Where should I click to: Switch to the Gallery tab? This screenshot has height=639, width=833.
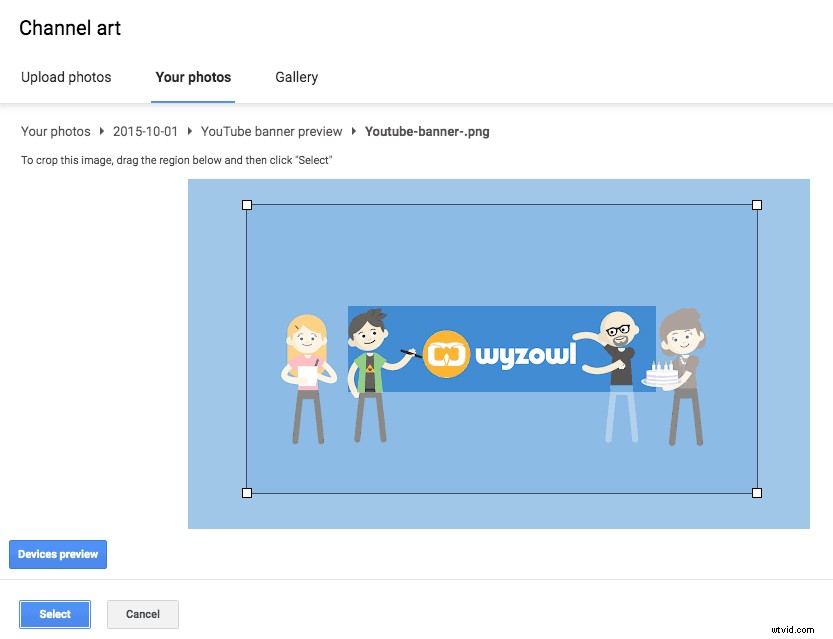[x=296, y=77]
